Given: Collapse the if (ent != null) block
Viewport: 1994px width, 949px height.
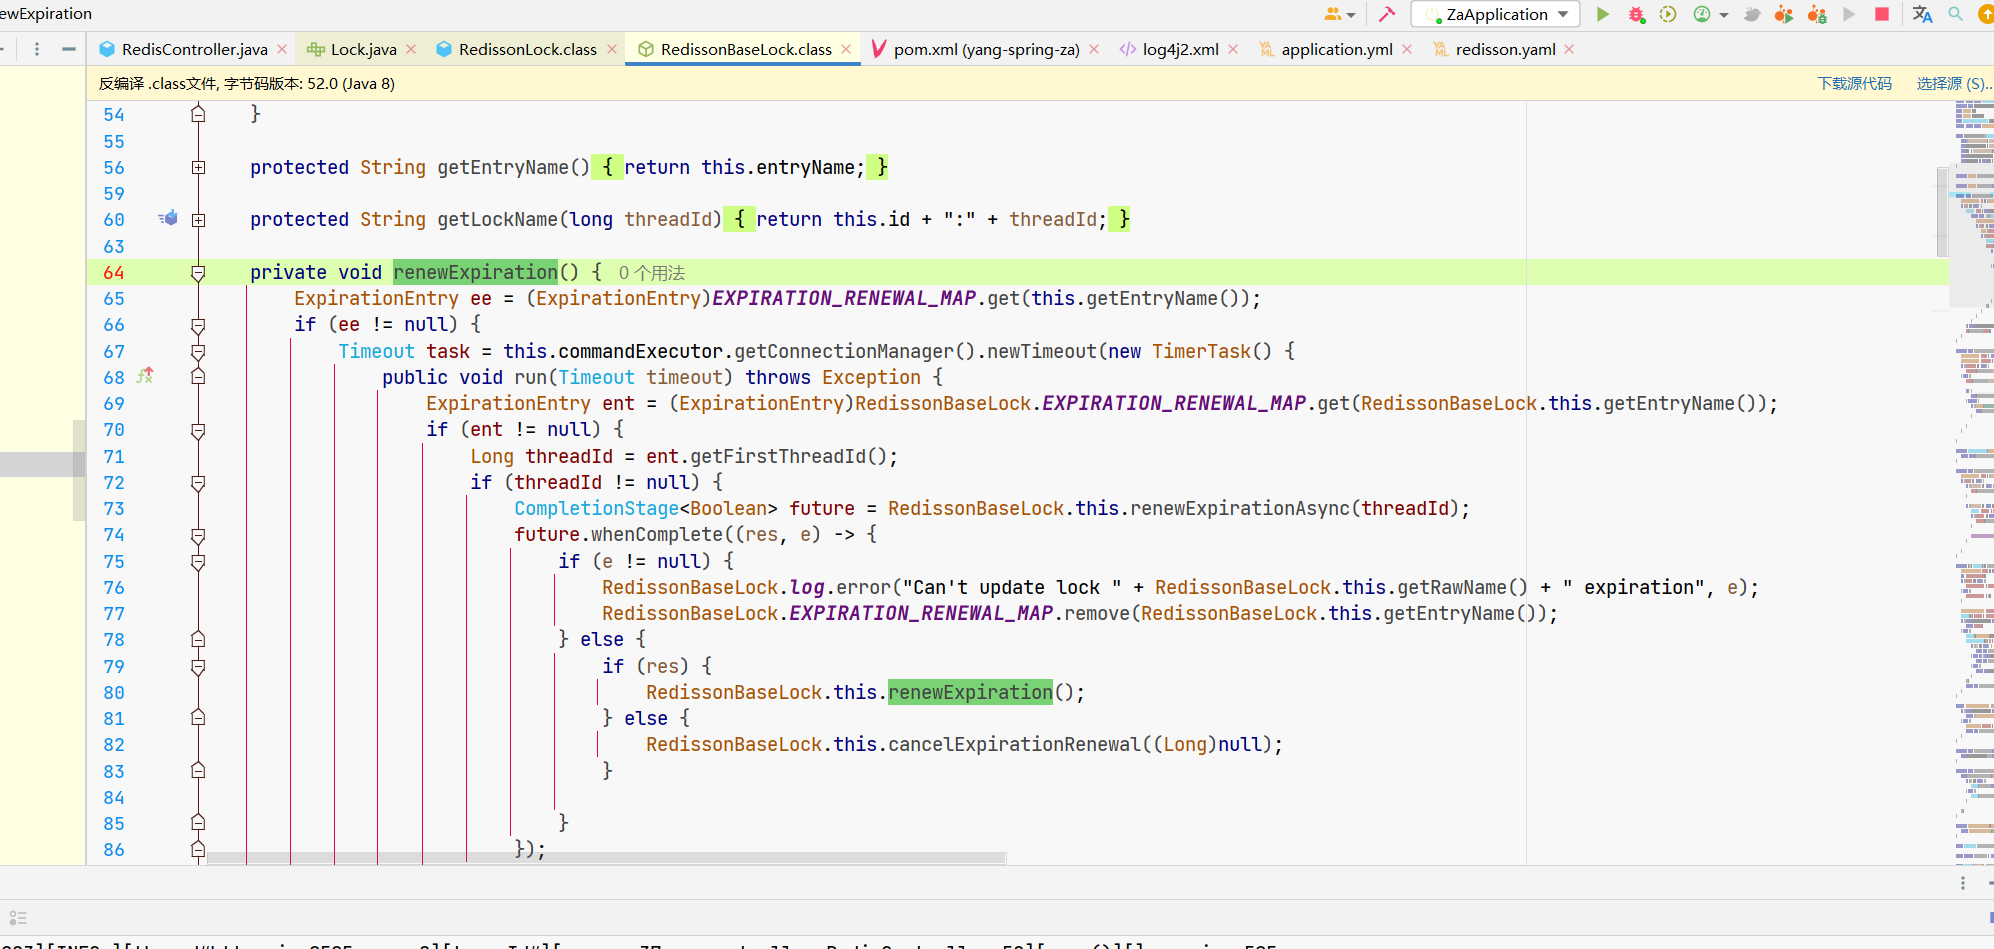Looking at the screenshot, I should coord(198,430).
